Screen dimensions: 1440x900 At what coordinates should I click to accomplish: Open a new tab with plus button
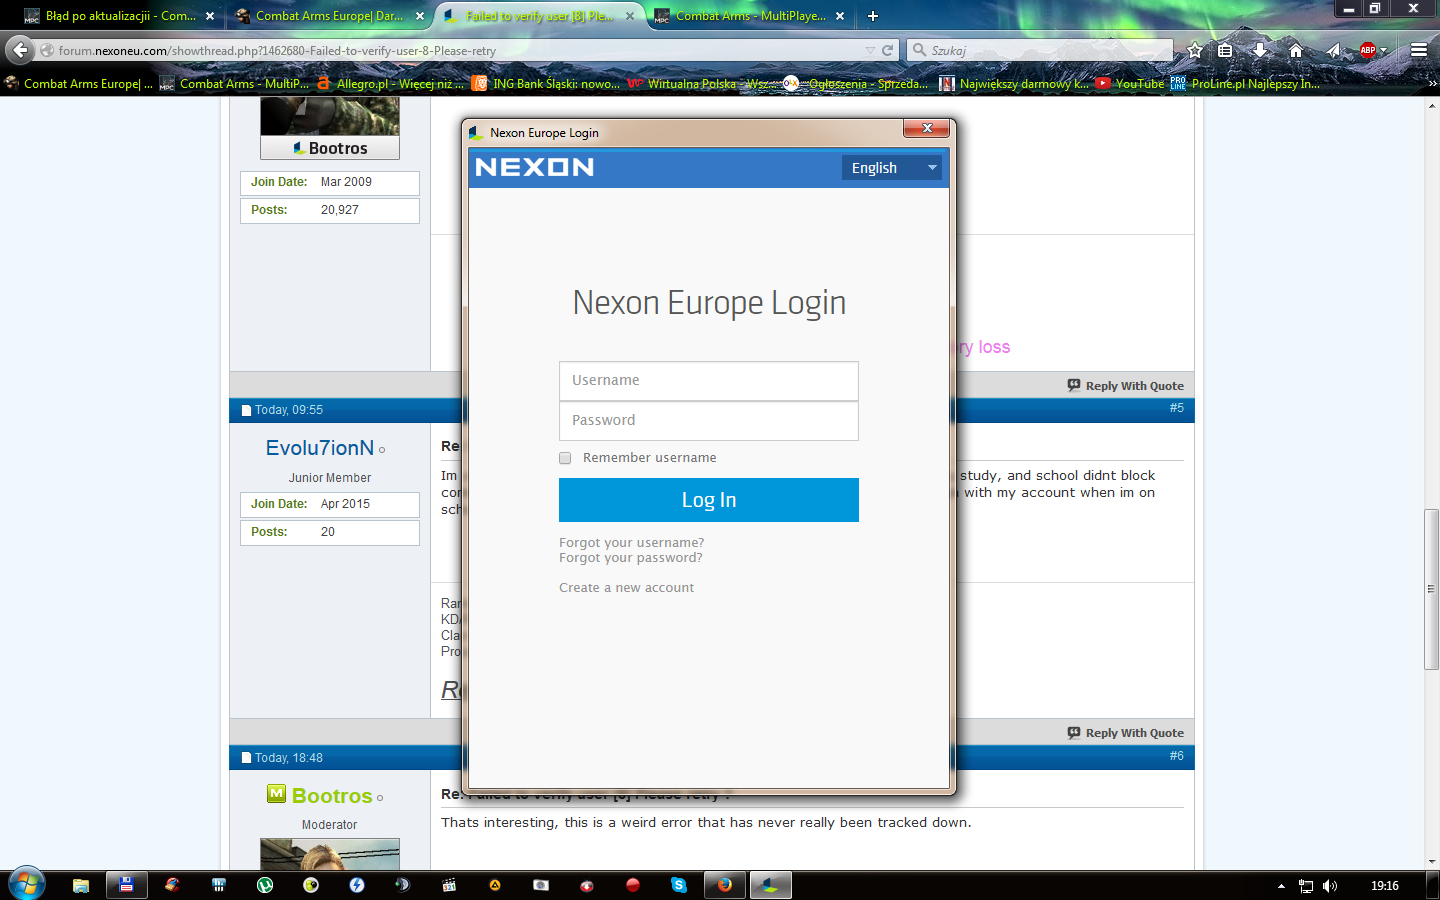tap(873, 16)
